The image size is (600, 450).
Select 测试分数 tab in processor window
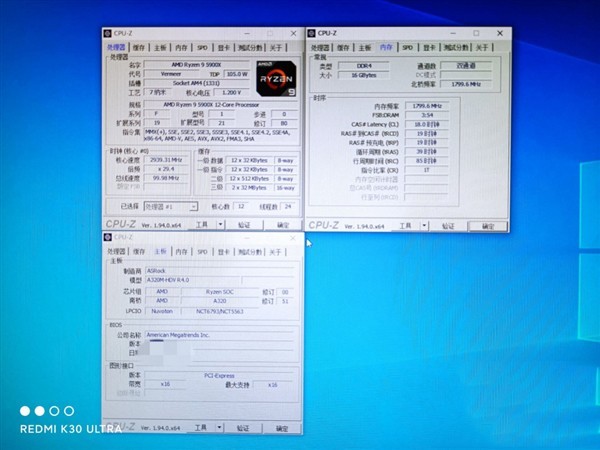coord(250,47)
